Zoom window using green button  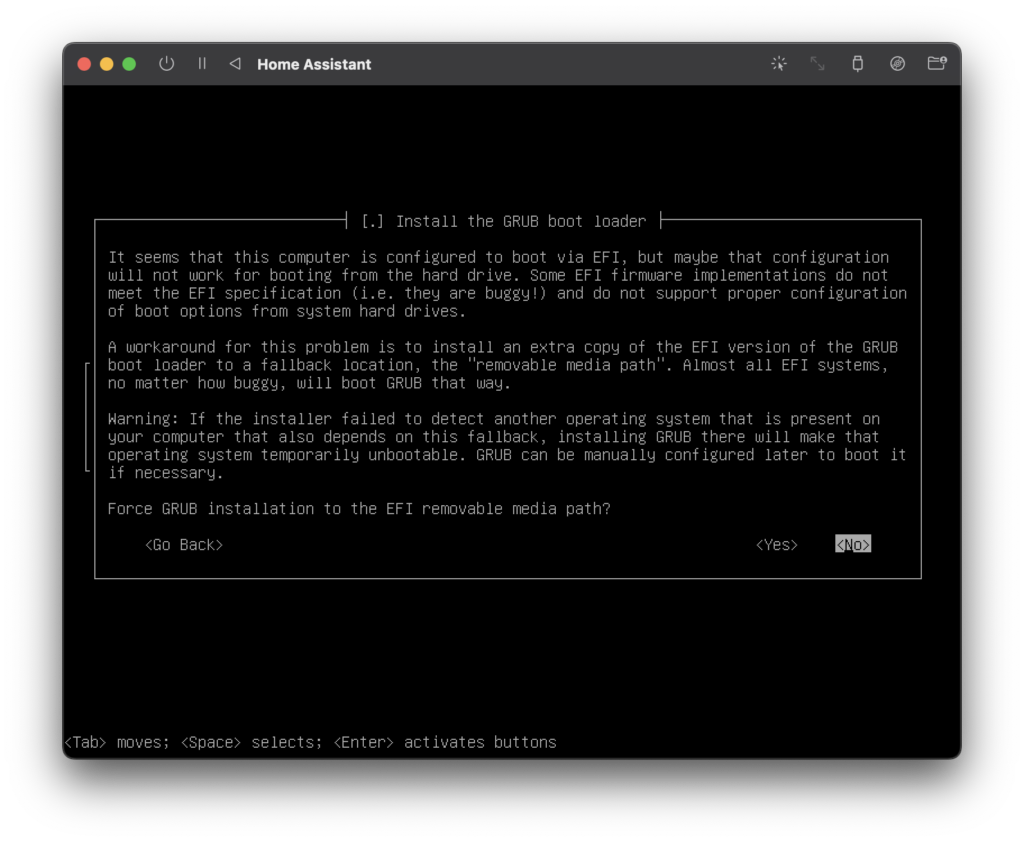click(x=129, y=64)
